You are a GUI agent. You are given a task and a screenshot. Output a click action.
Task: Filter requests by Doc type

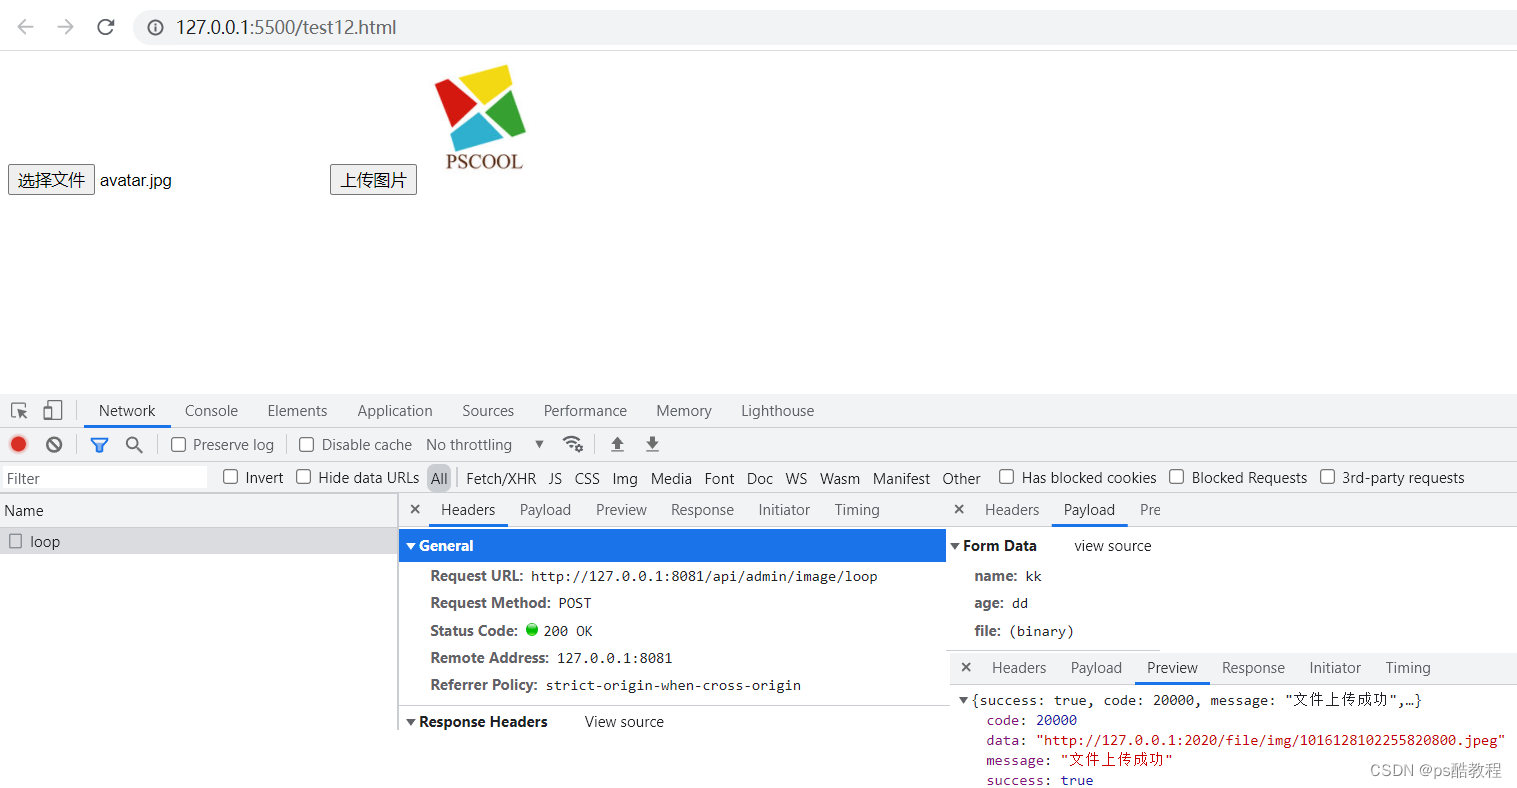[760, 479]
